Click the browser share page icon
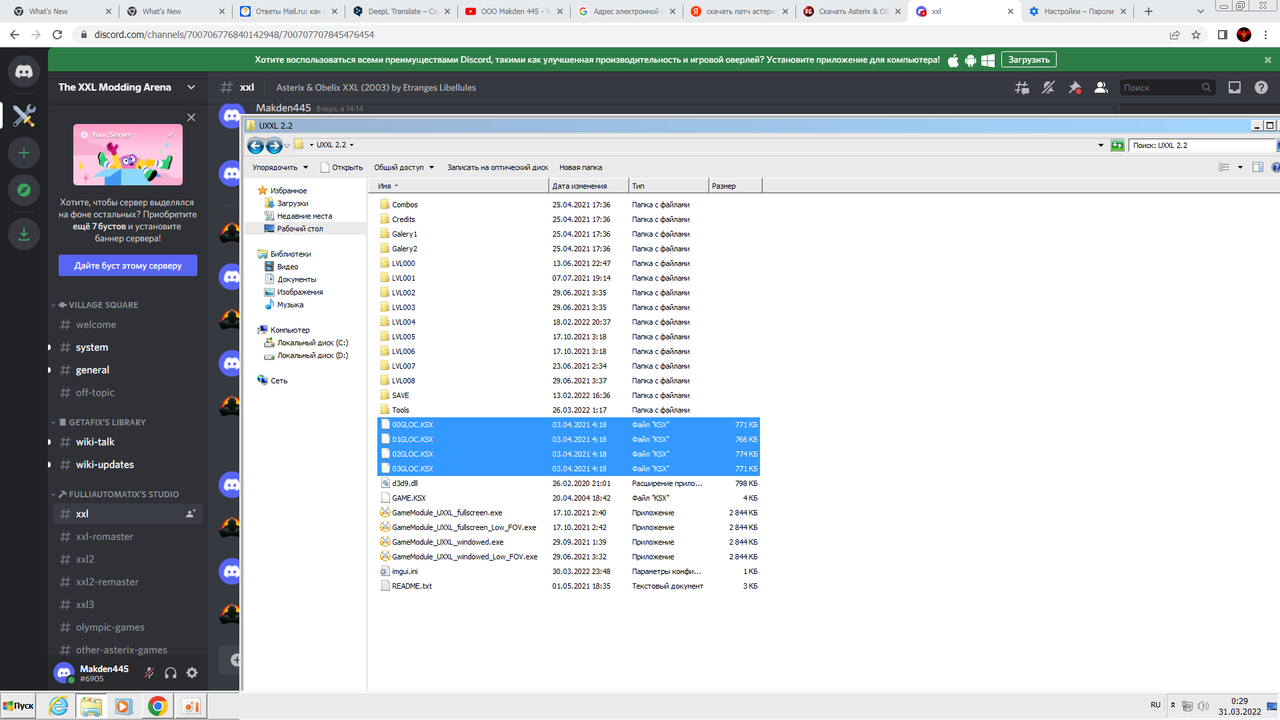 click(1175, 34)
